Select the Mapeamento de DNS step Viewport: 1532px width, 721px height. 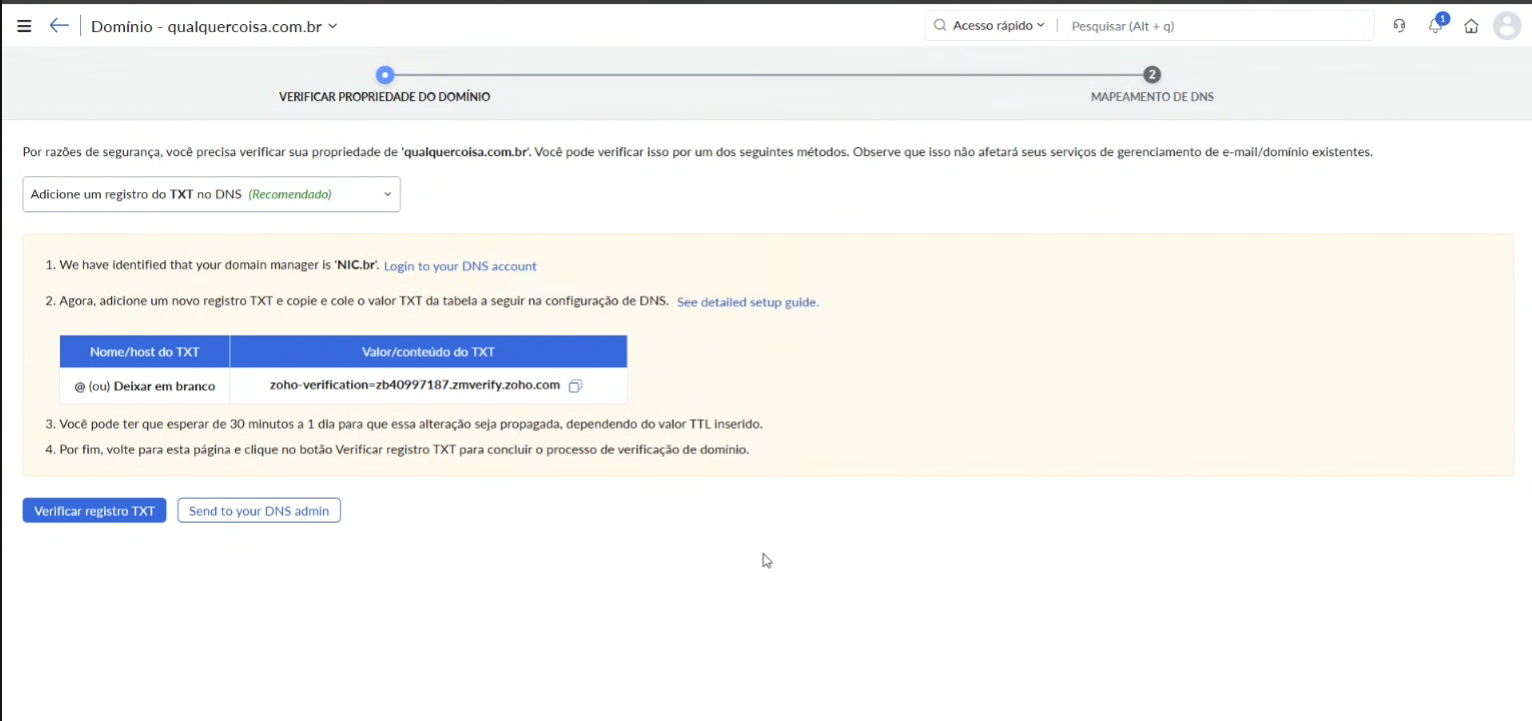[1152, 97]
